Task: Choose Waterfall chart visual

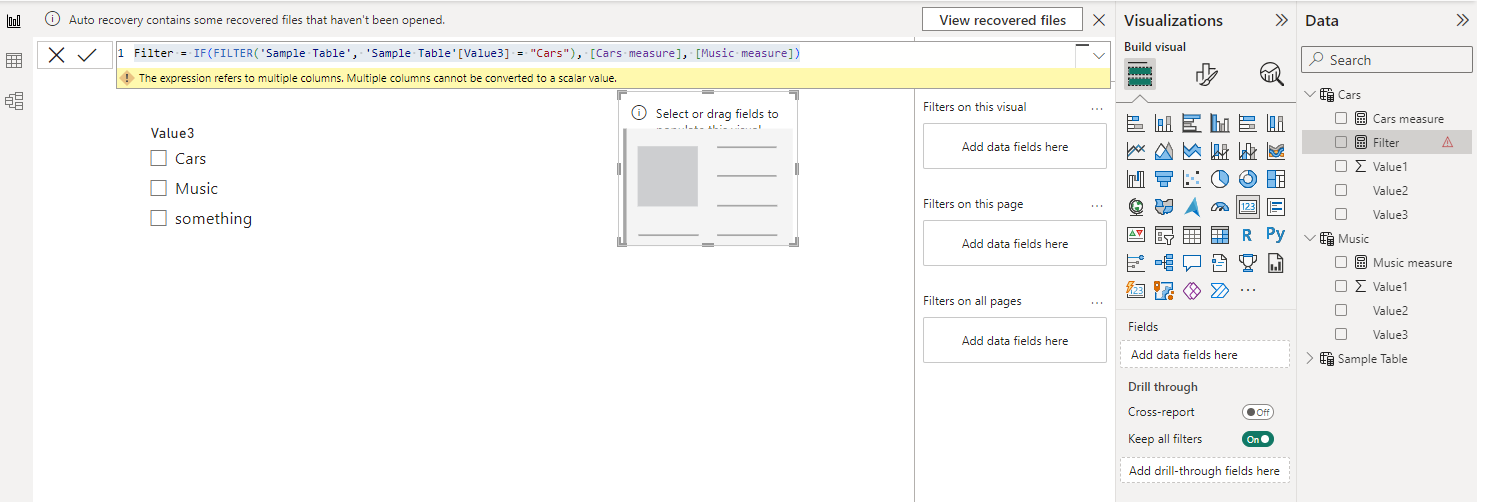Action: pyautogui.click(x=1136, y=180)
